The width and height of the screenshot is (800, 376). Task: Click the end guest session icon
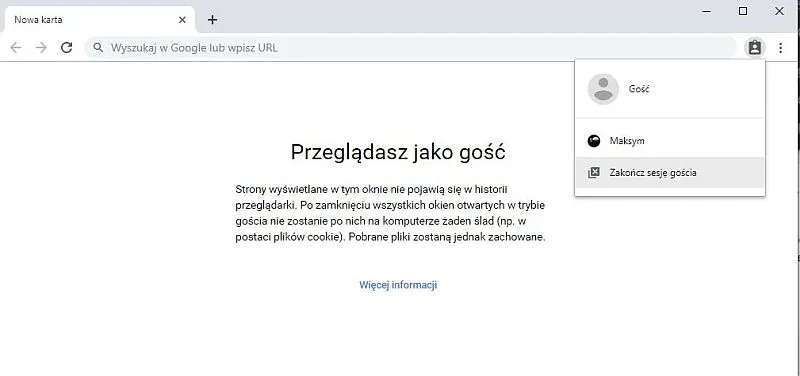tap(593, 172)
